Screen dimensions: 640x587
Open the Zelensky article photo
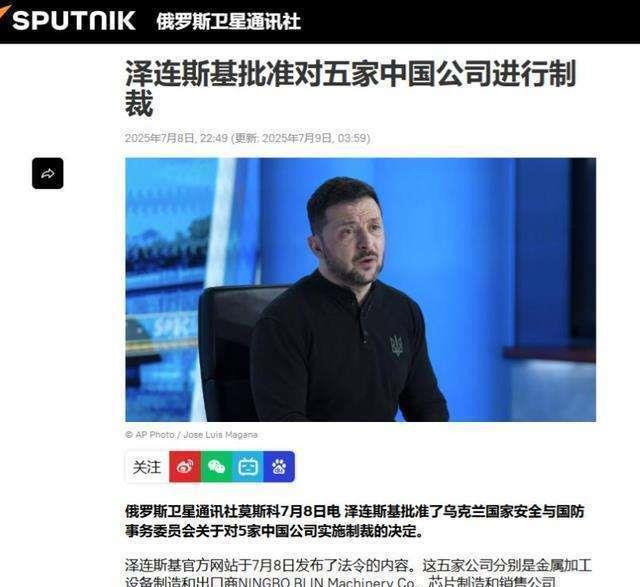point(360,289)
